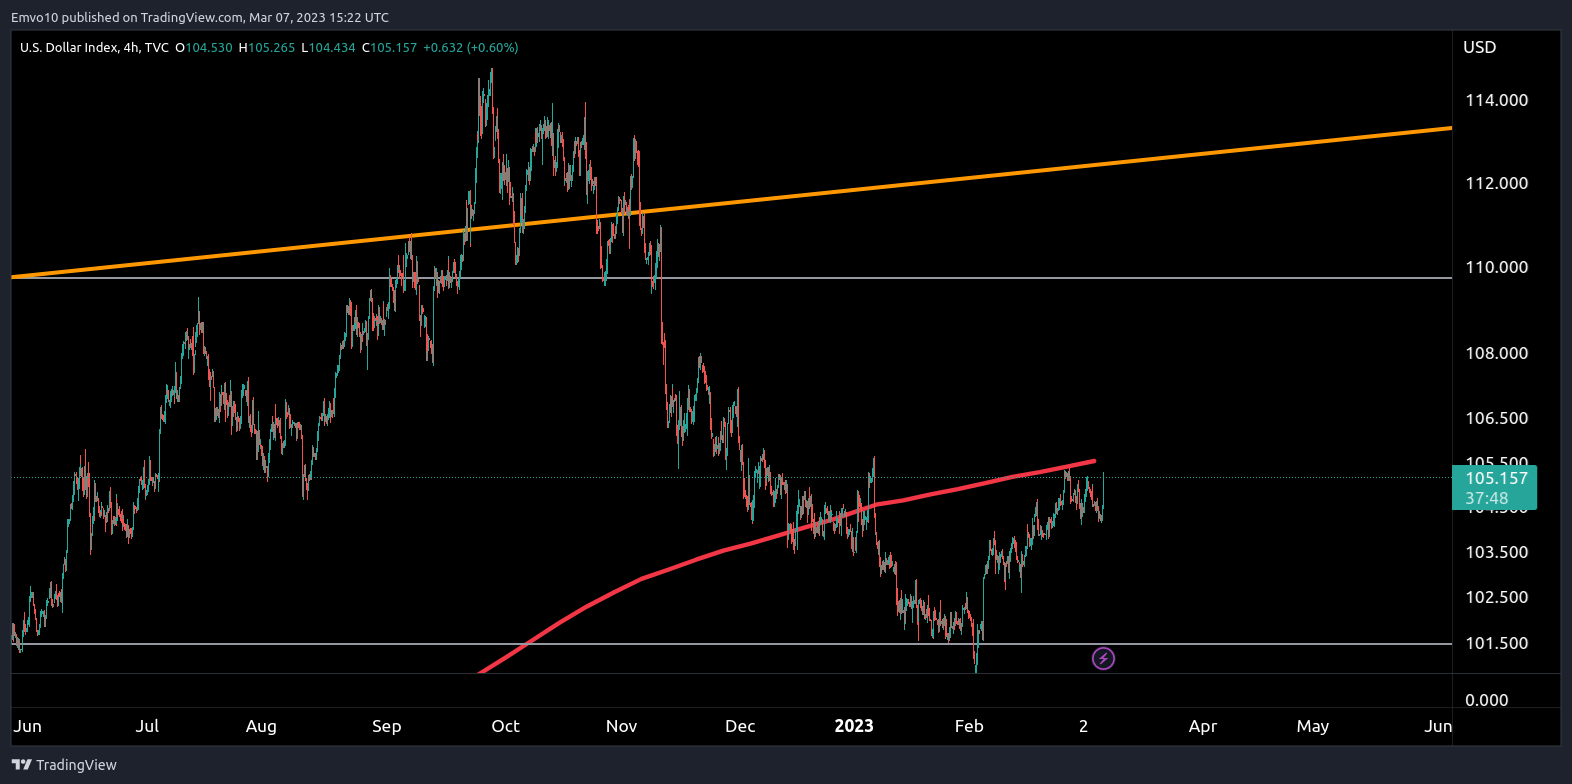Click the 108.000 price axis label
1572x784 pixels.
coord(1496,353)
